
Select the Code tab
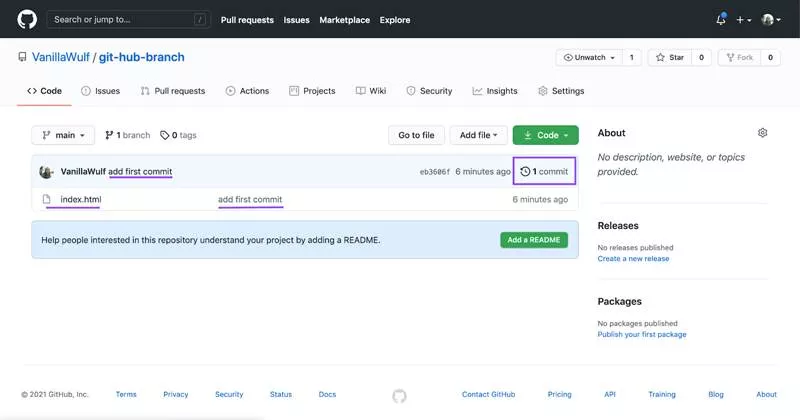pos(44,91)
